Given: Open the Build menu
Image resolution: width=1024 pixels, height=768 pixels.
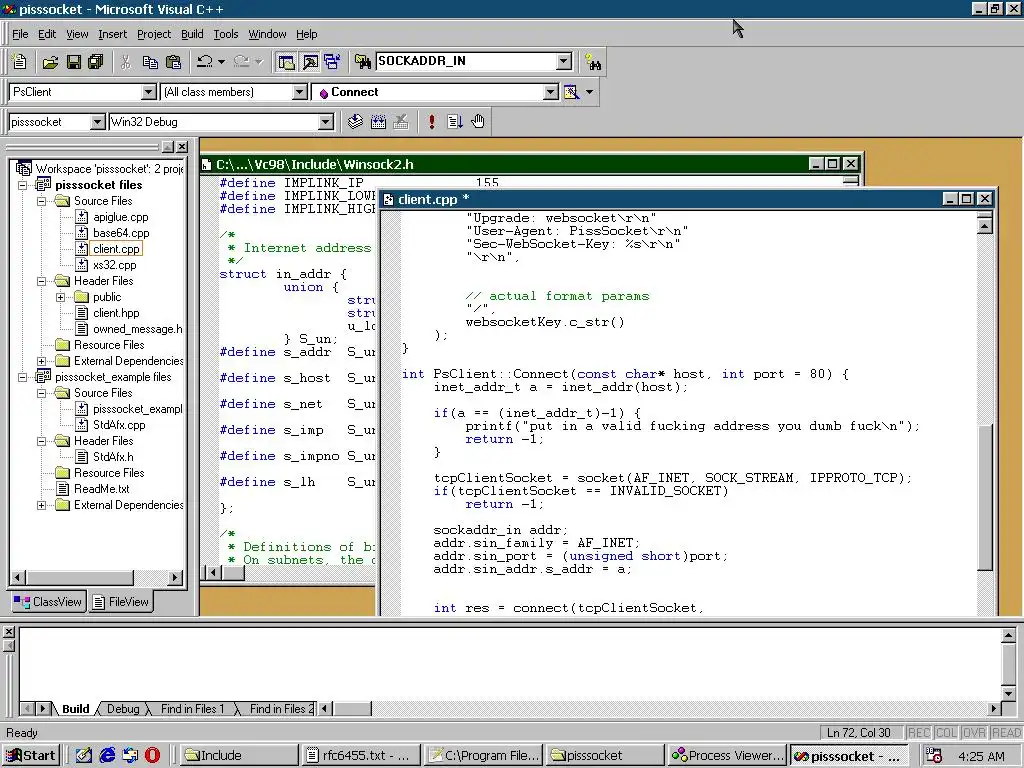Looking at the screenshot, I should point(192,34).
